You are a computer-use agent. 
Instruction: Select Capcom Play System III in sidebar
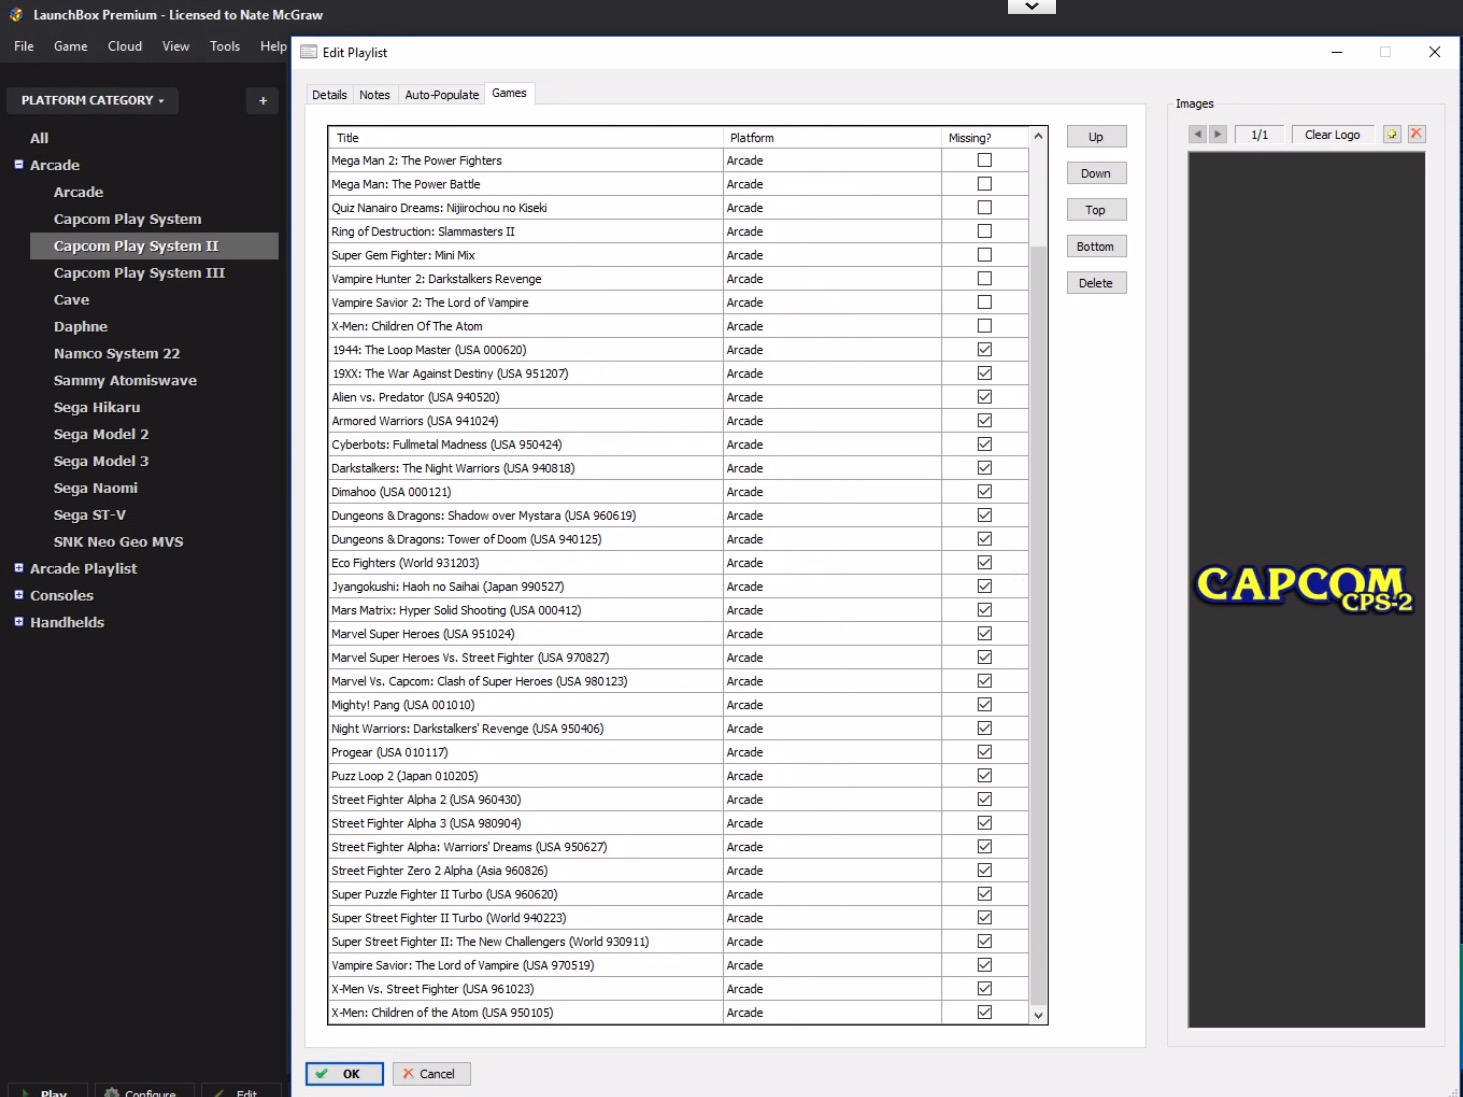pos(139,273)
